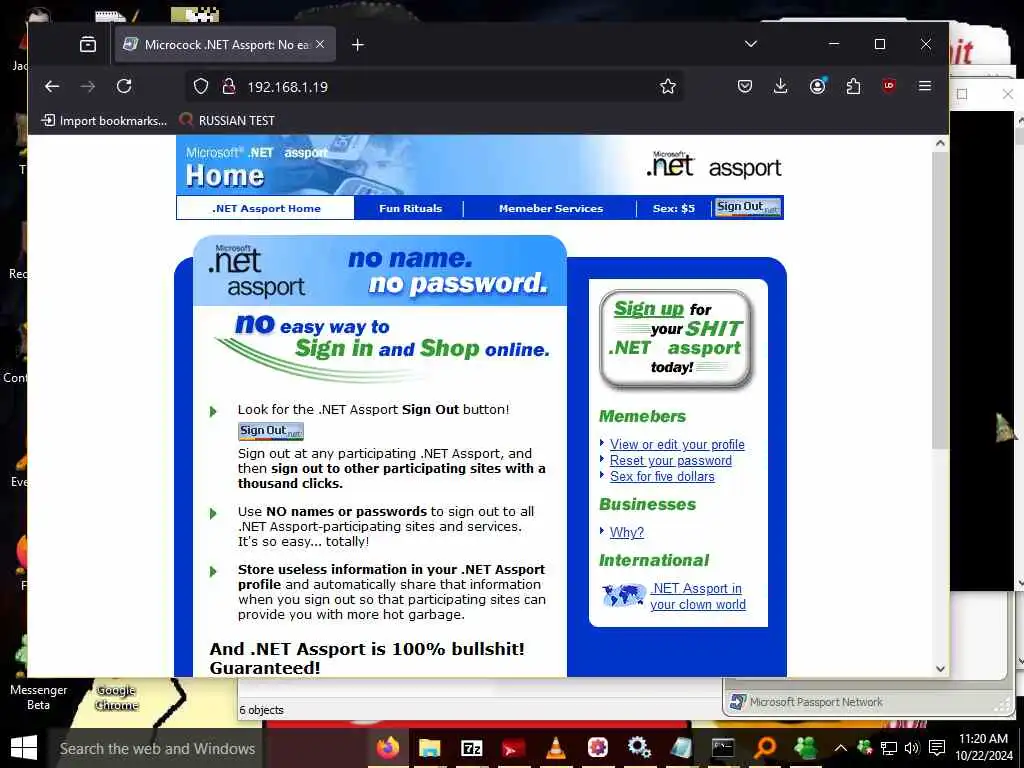Open the hamburger application menu
The width and height of the screenshot is (1024, 768).
click(925, 86)
